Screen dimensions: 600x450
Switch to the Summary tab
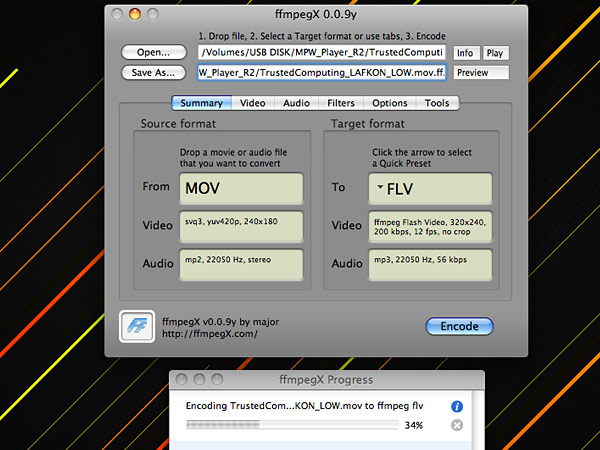point(202,103)
